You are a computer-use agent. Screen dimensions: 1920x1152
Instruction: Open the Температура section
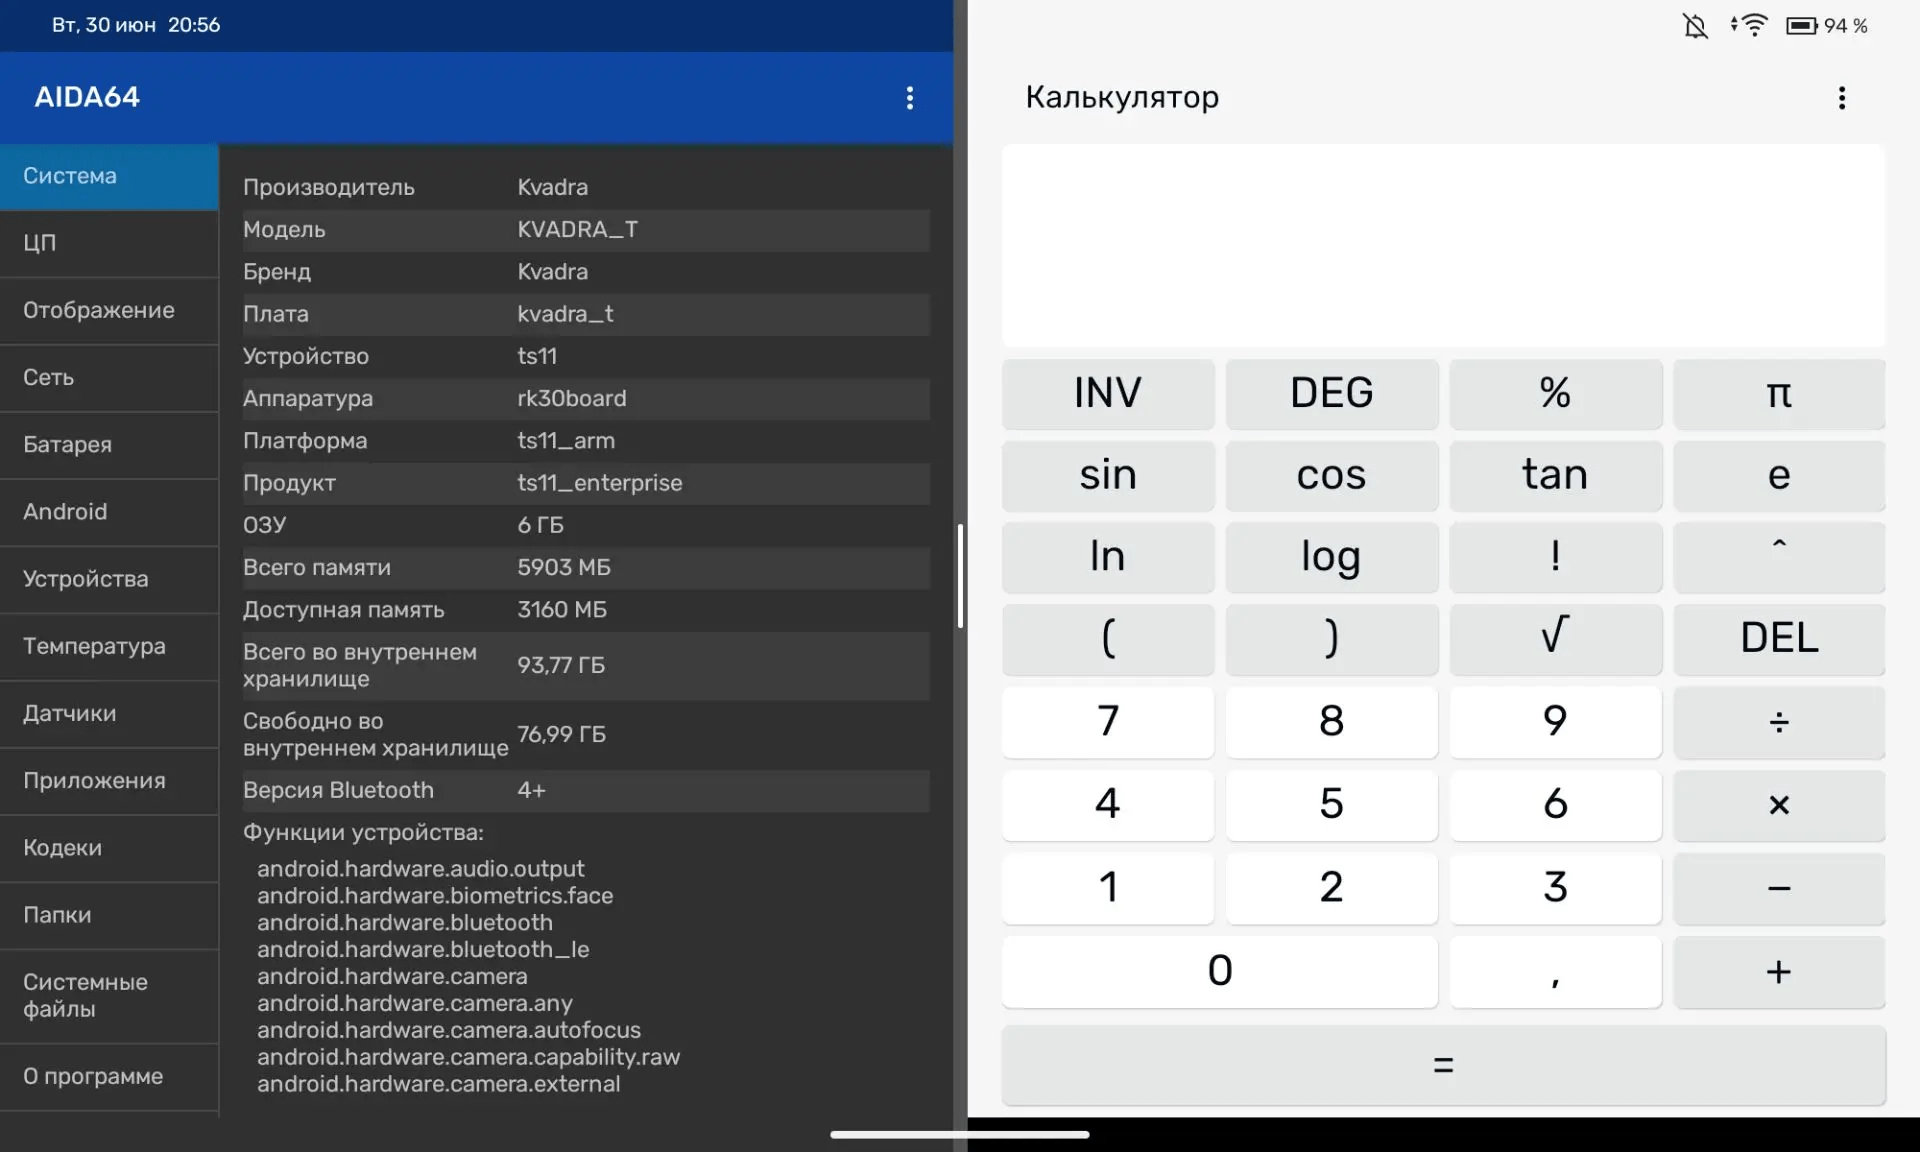109,646
